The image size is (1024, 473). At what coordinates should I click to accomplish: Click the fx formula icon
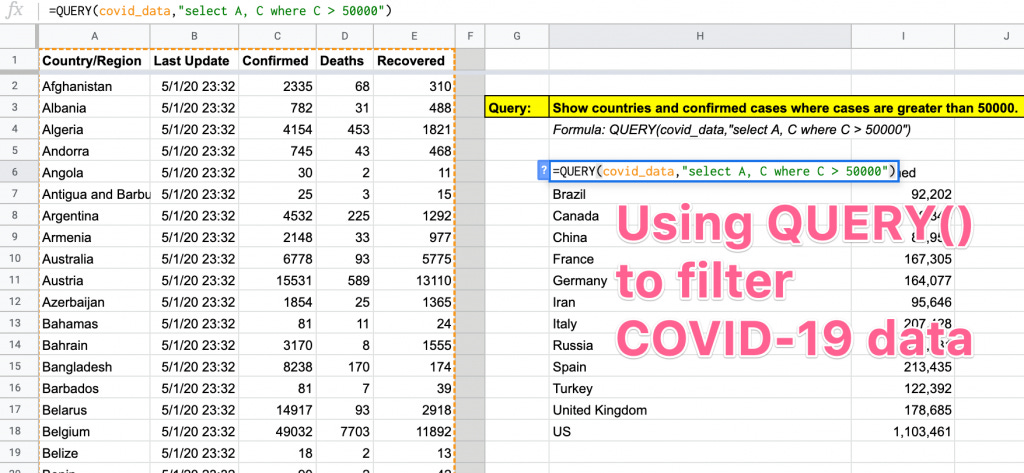tap(14, 12)
